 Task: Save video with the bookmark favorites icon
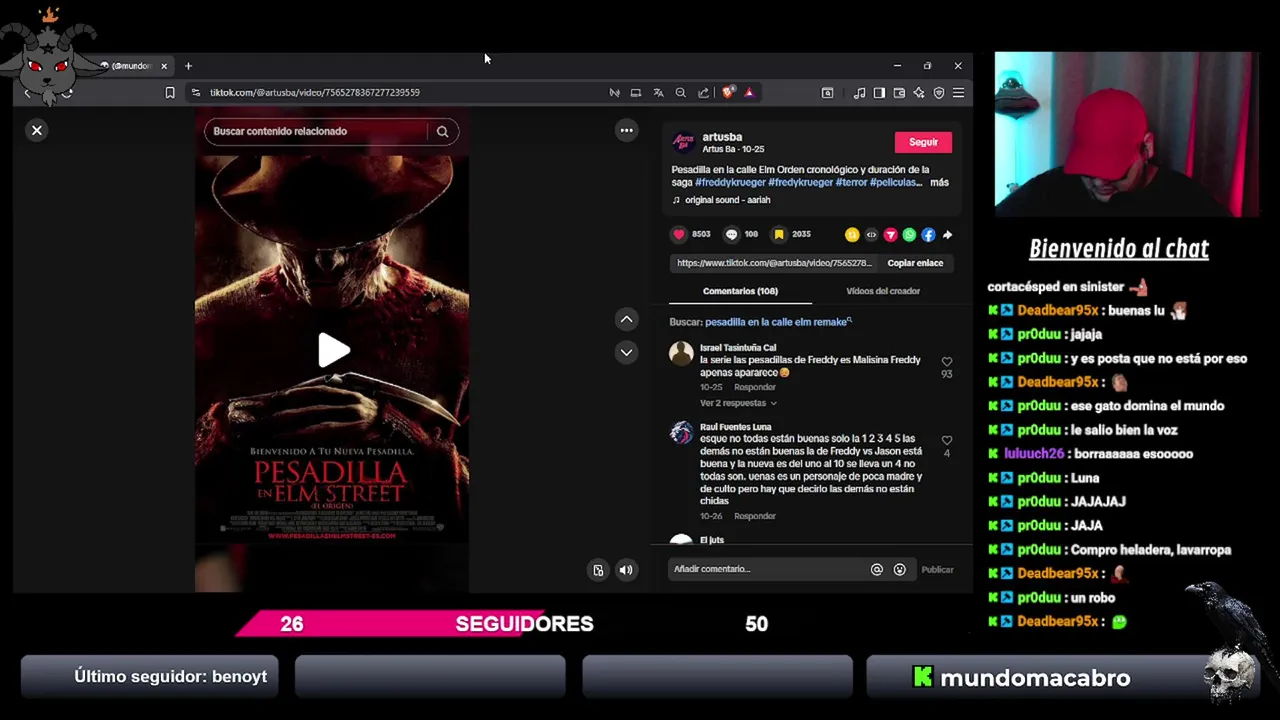point(779,234)
